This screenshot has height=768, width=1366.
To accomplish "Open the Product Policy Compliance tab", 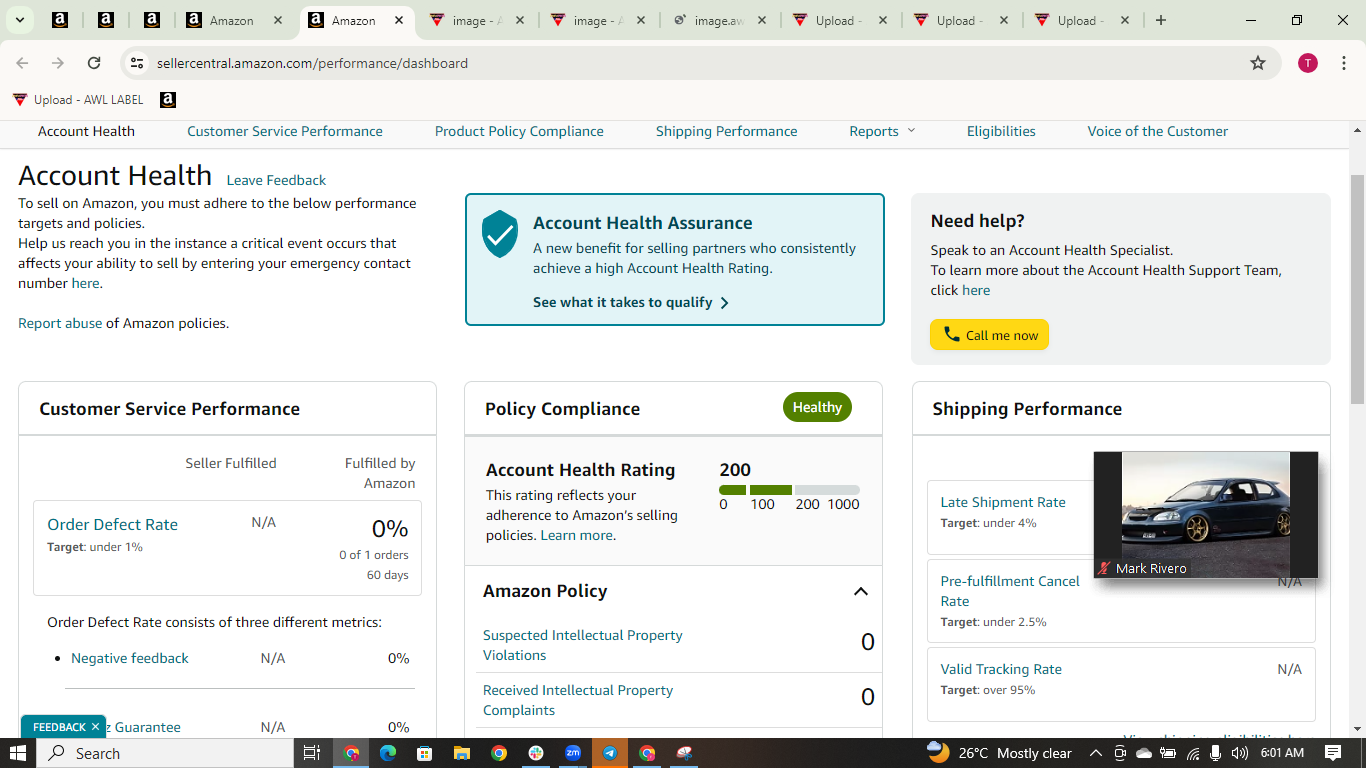I will click(x=519, y=131).
